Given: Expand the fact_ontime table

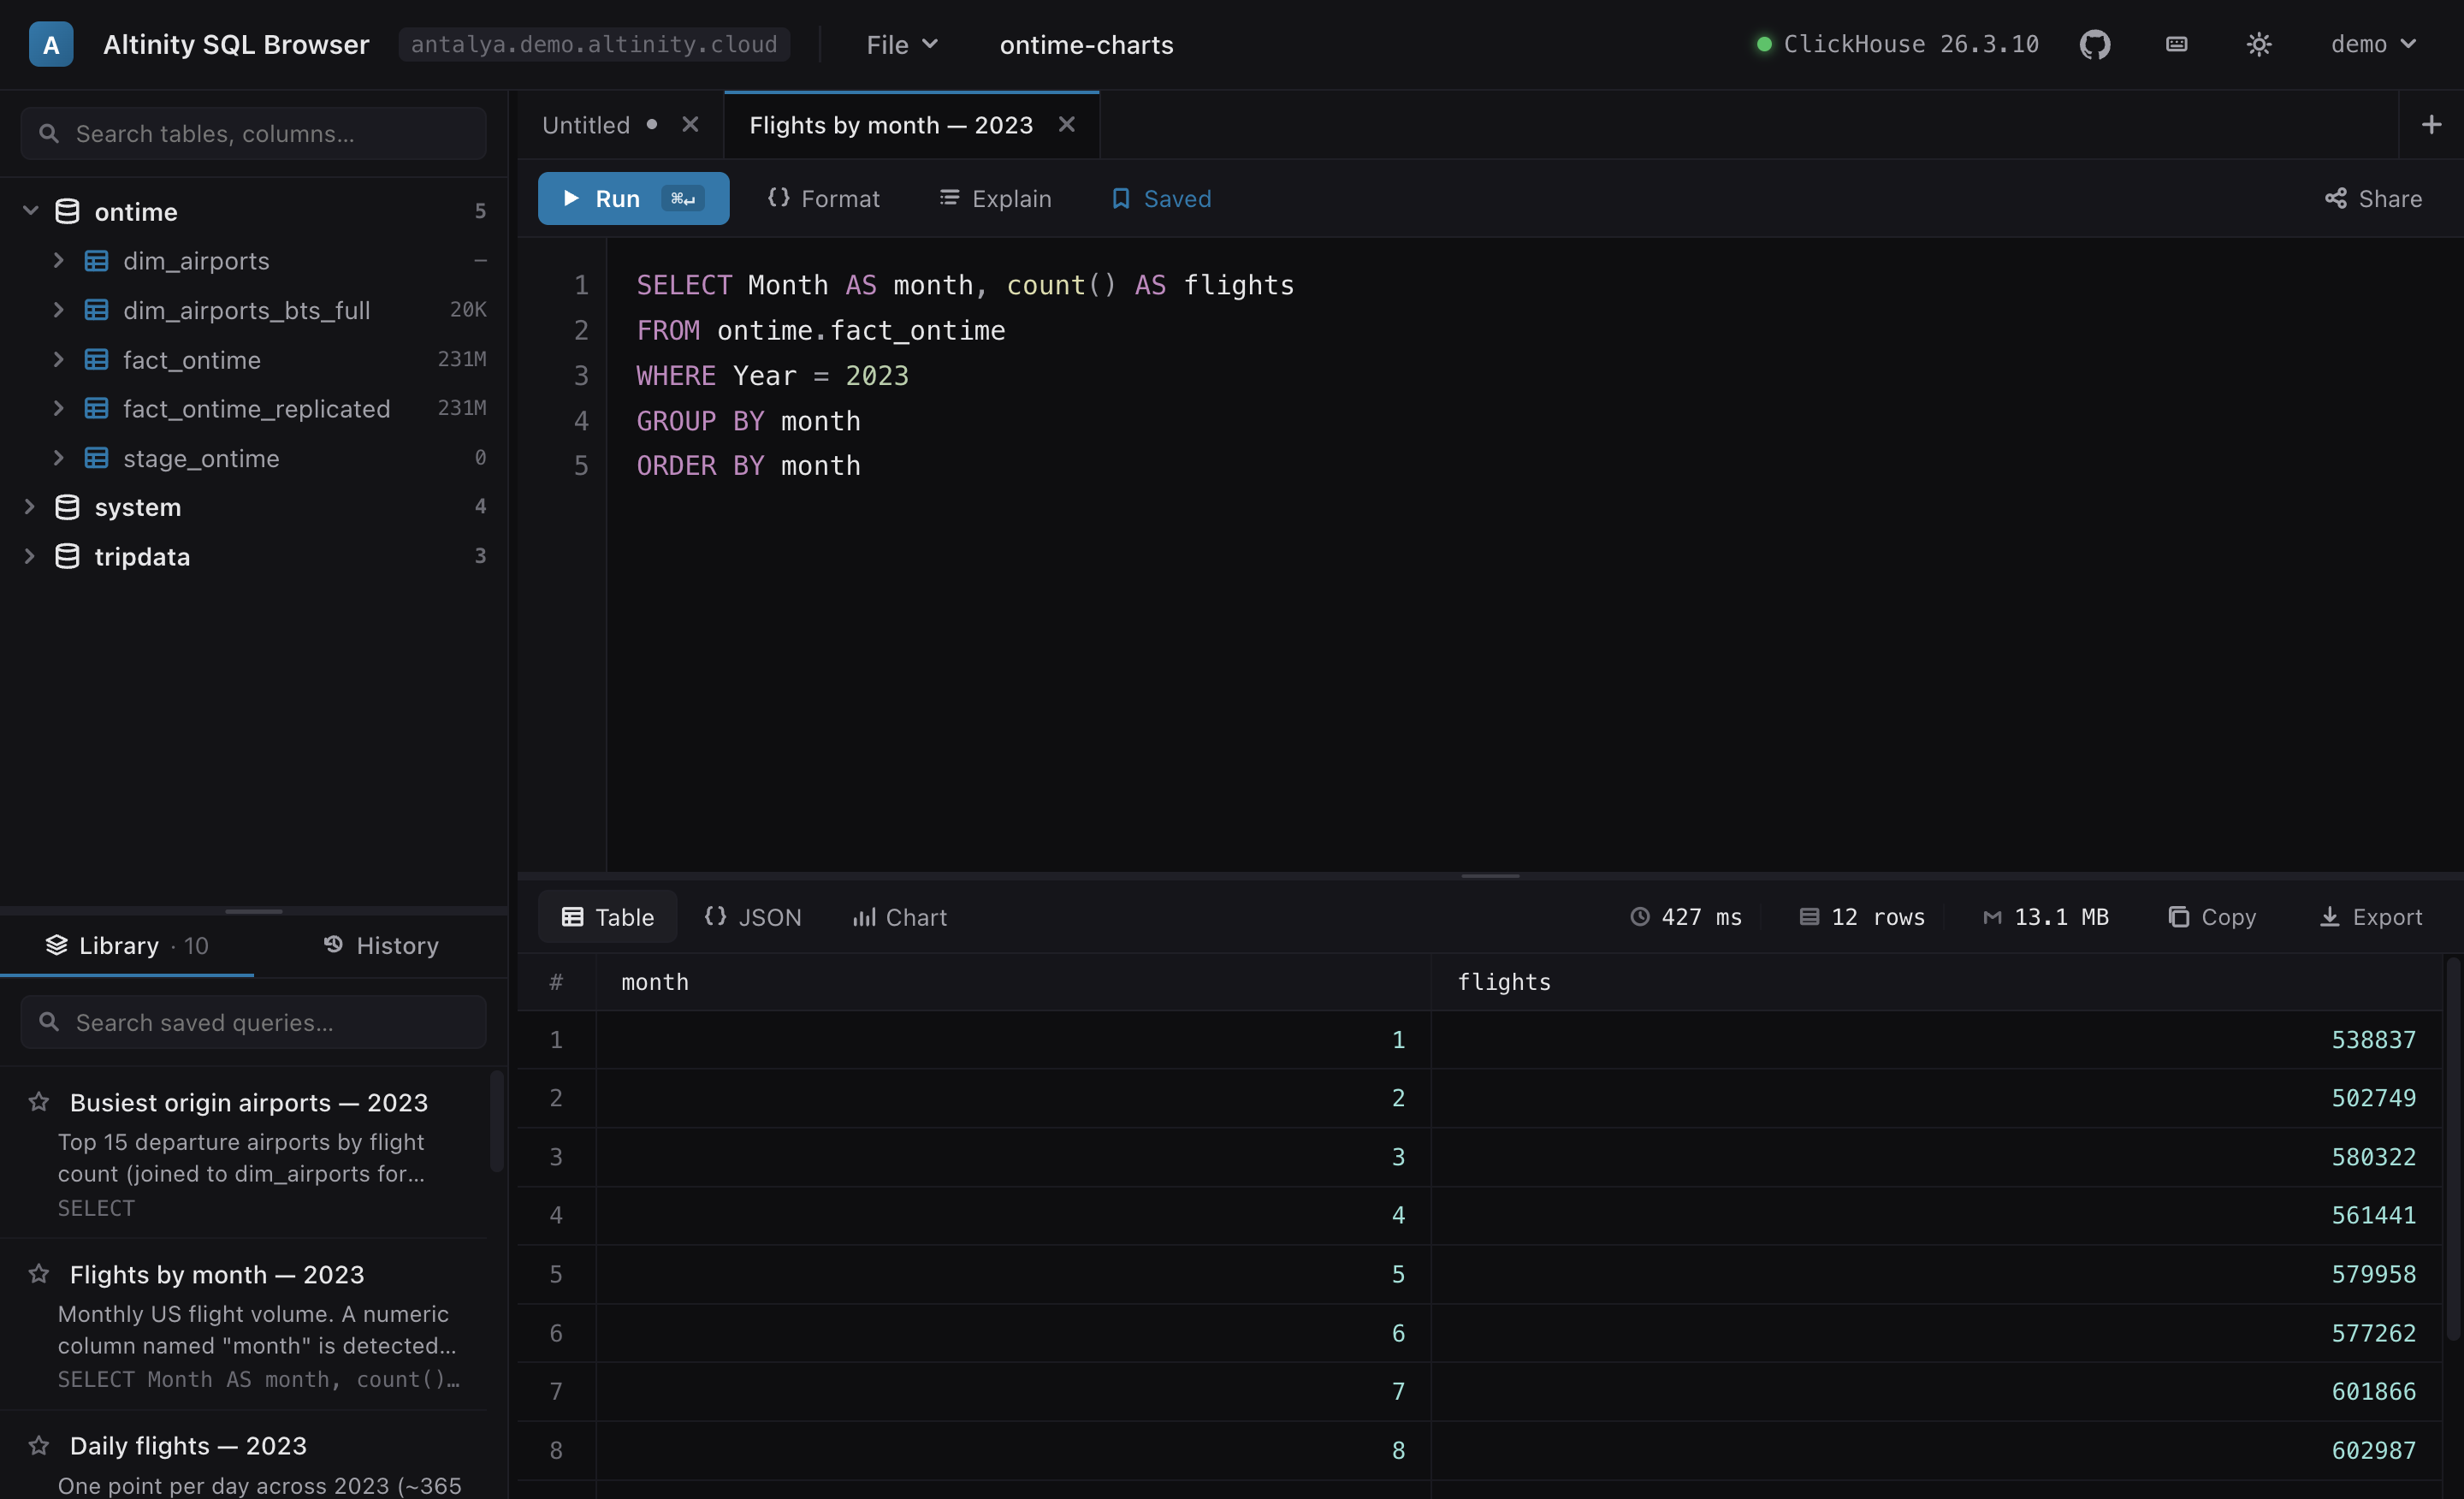Looking at the screenshot, I should [x=58, y=359].
